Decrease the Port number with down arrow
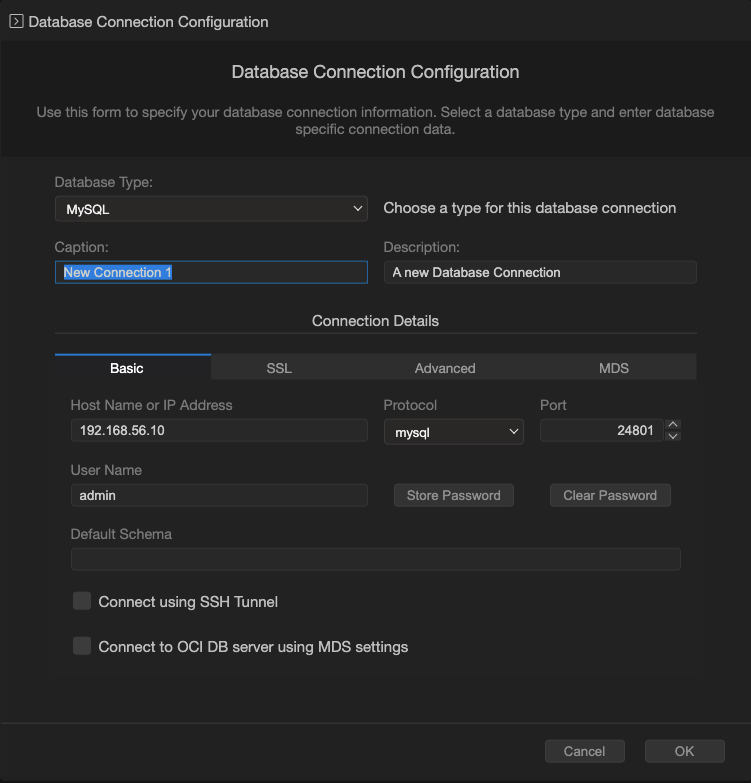751x783 pixels. coord(673,436)
